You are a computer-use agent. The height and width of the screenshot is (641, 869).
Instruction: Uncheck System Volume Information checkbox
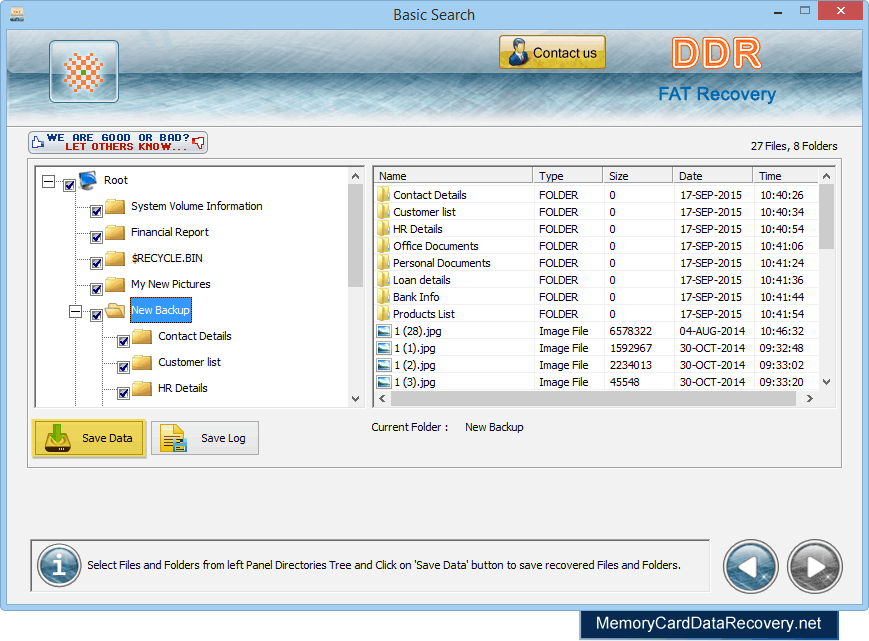(96, 211)
